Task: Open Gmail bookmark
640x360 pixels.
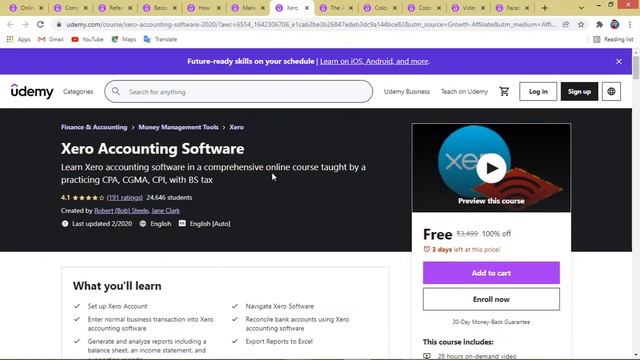Action: point(51,39)
